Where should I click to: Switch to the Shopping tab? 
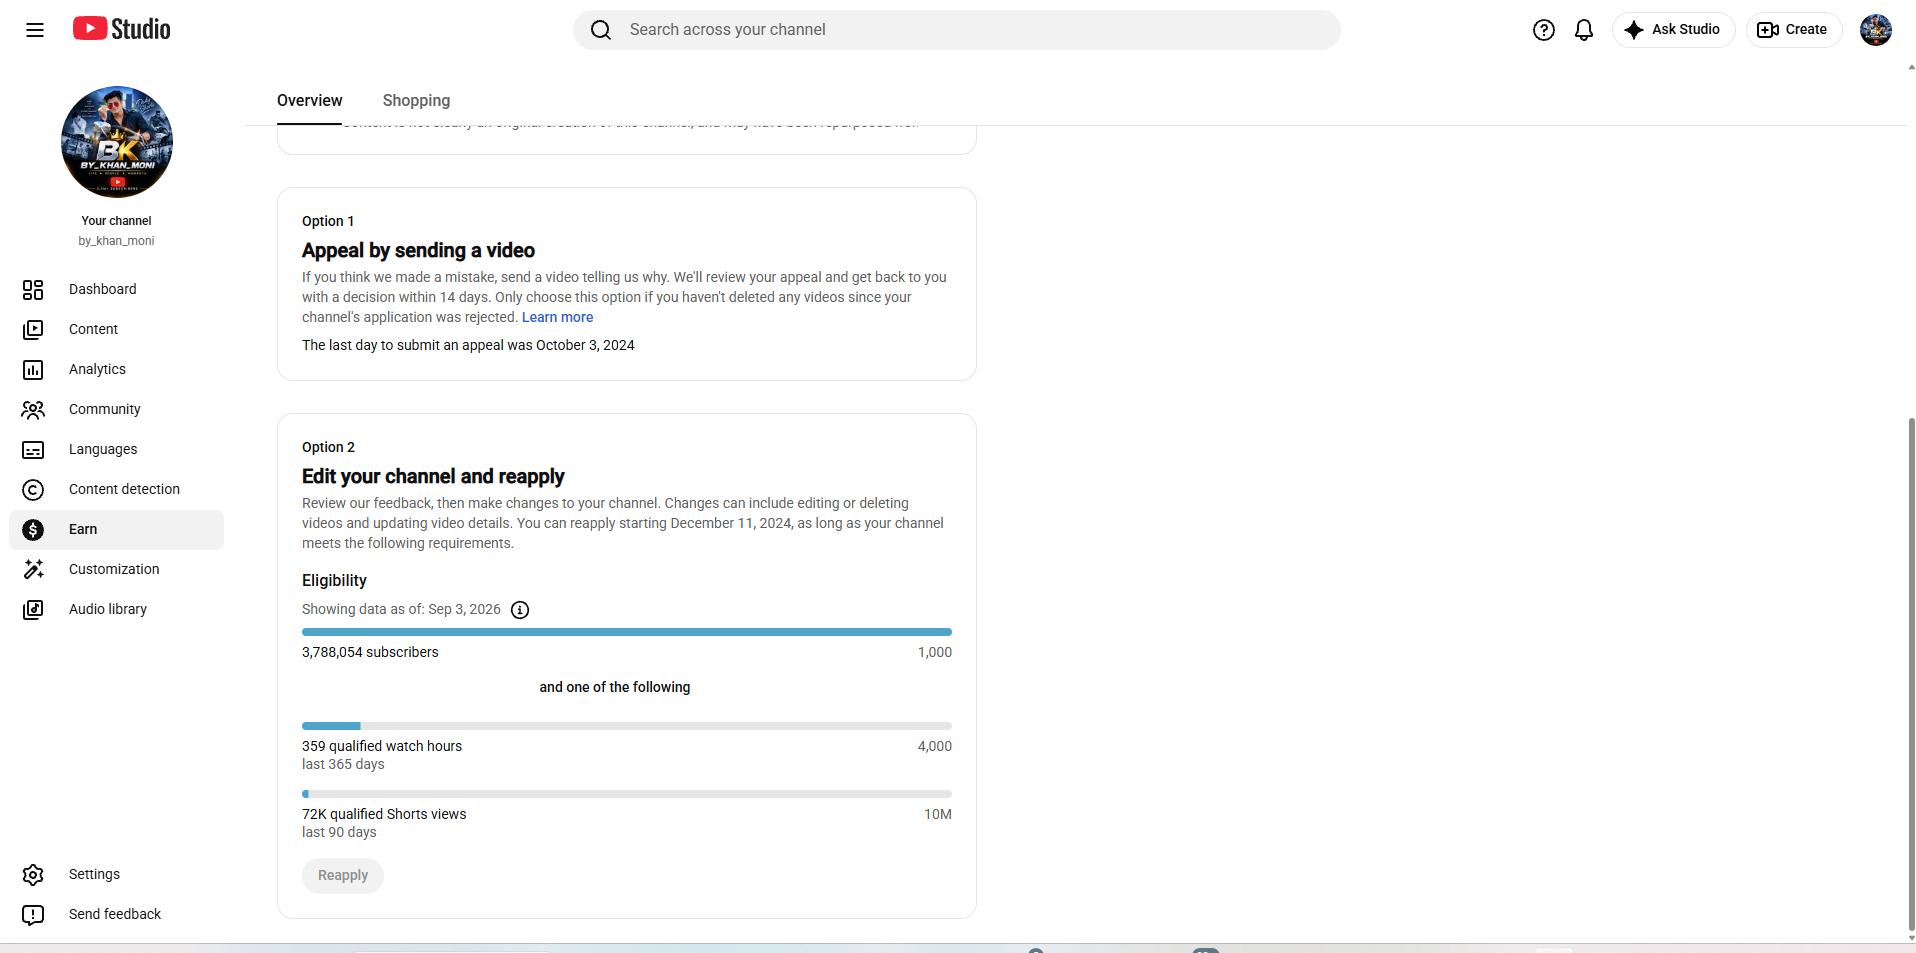[x=416, y=100]
